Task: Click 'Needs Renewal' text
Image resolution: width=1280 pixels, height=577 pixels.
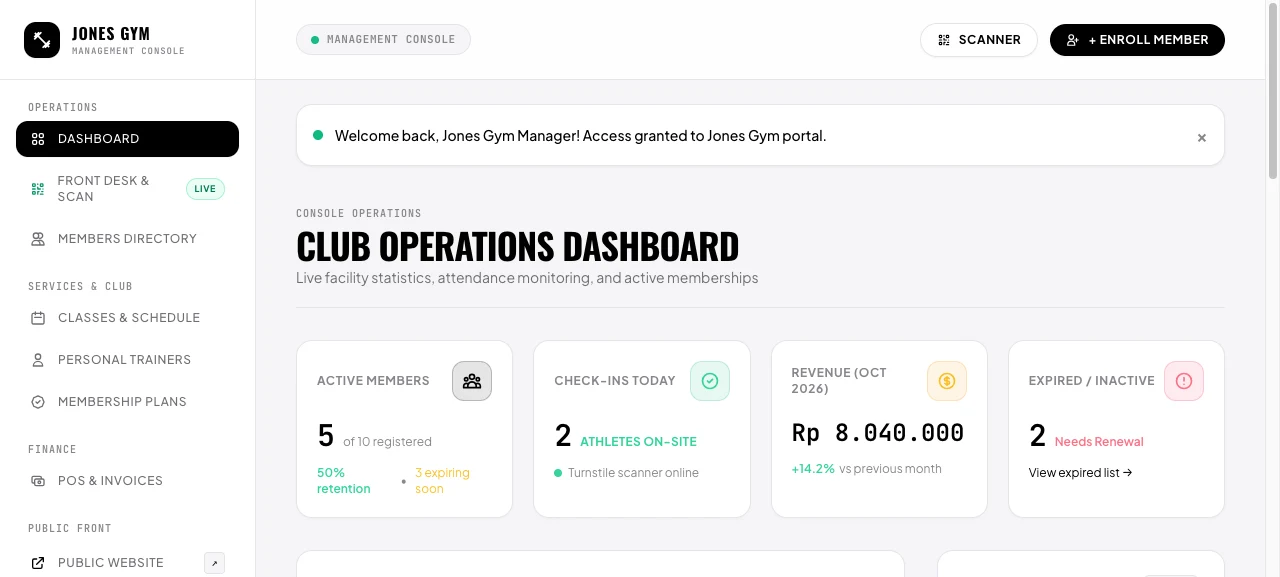Action: pyautogui.click(x=1099, y=442)
